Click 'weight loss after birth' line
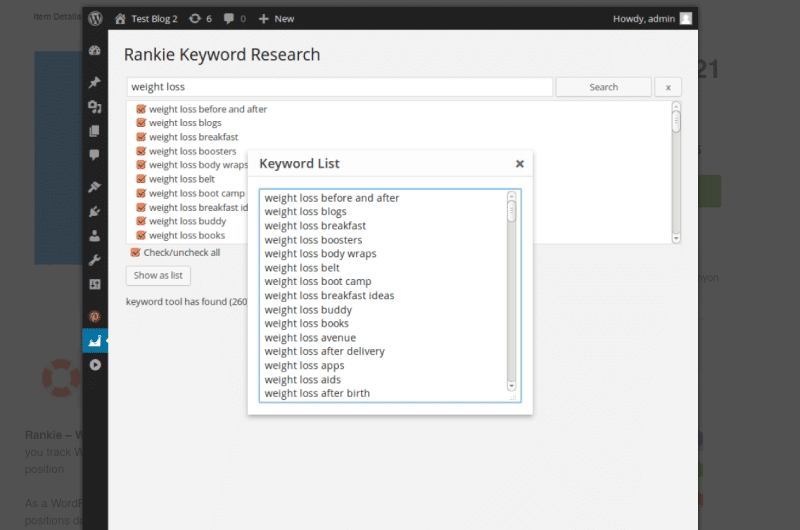 317,393
